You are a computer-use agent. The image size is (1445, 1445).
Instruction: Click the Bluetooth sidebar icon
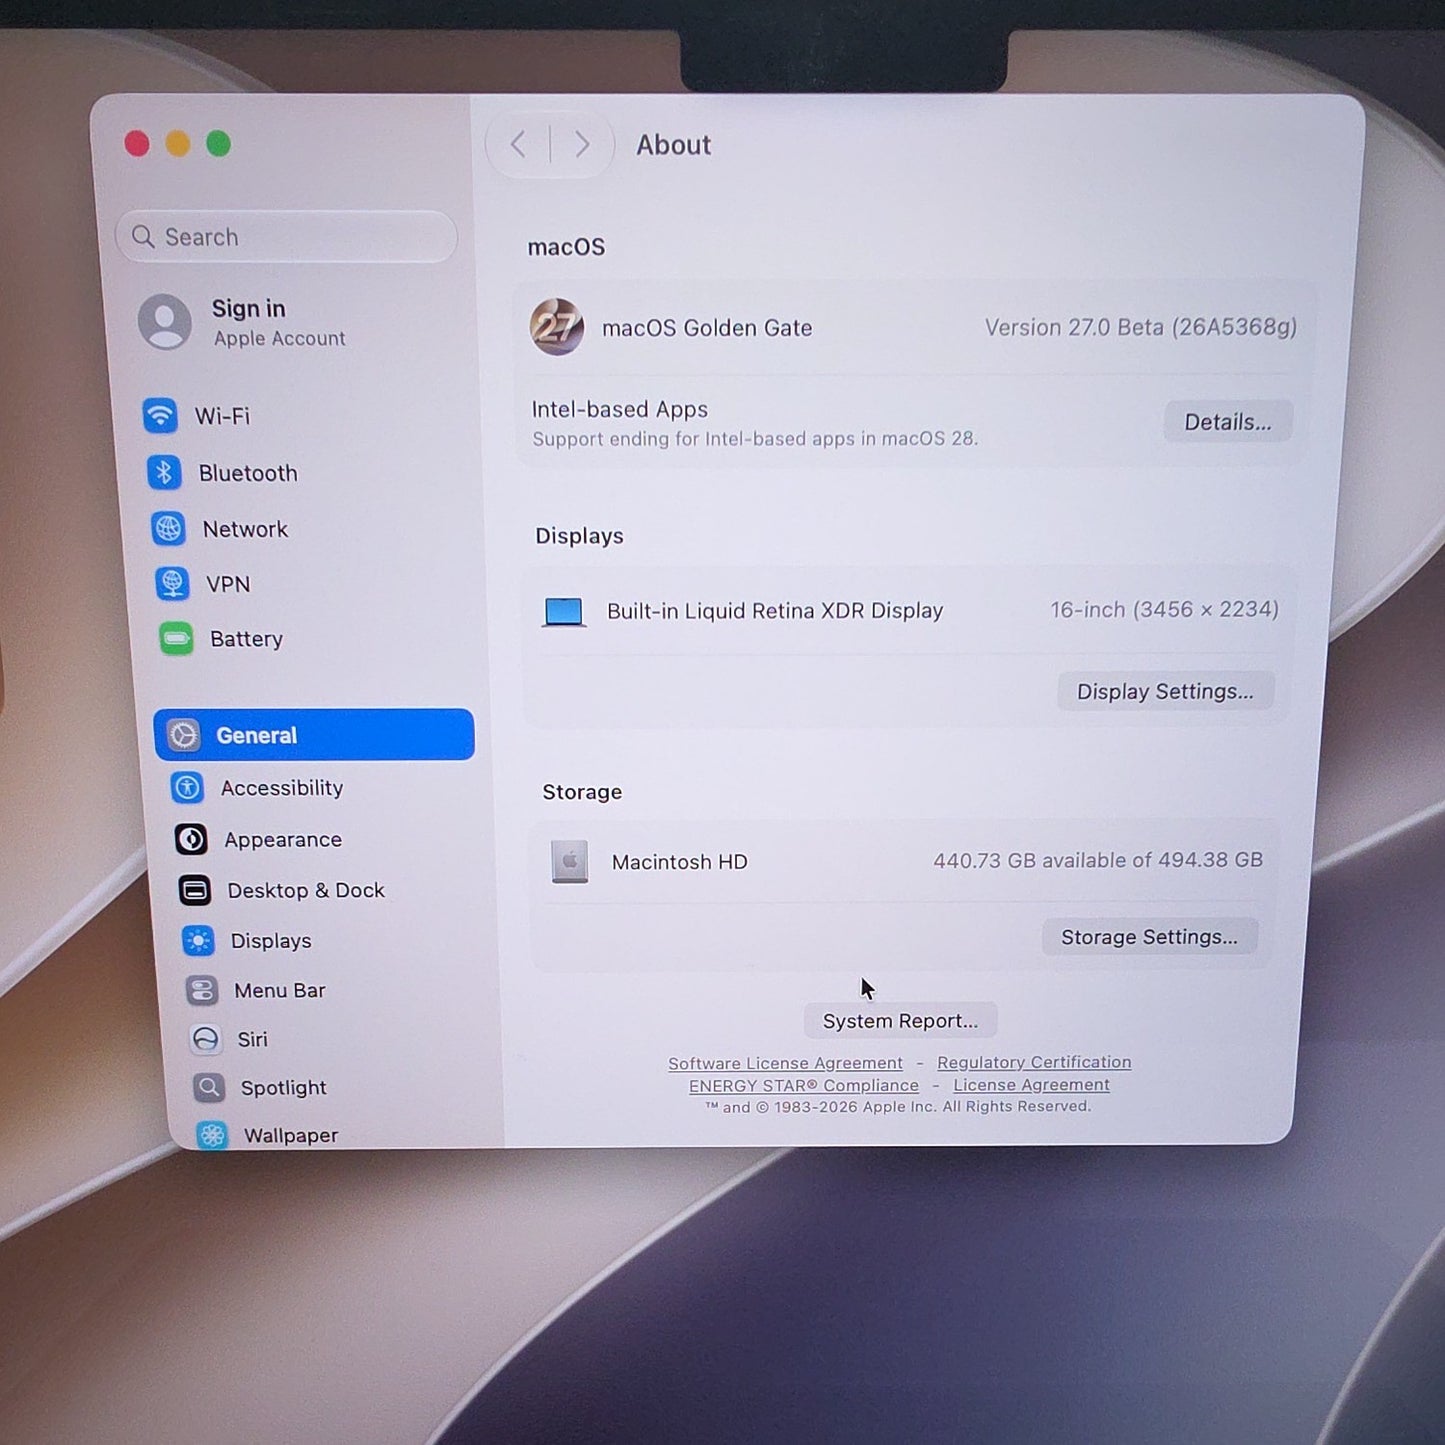pos(164,472)
